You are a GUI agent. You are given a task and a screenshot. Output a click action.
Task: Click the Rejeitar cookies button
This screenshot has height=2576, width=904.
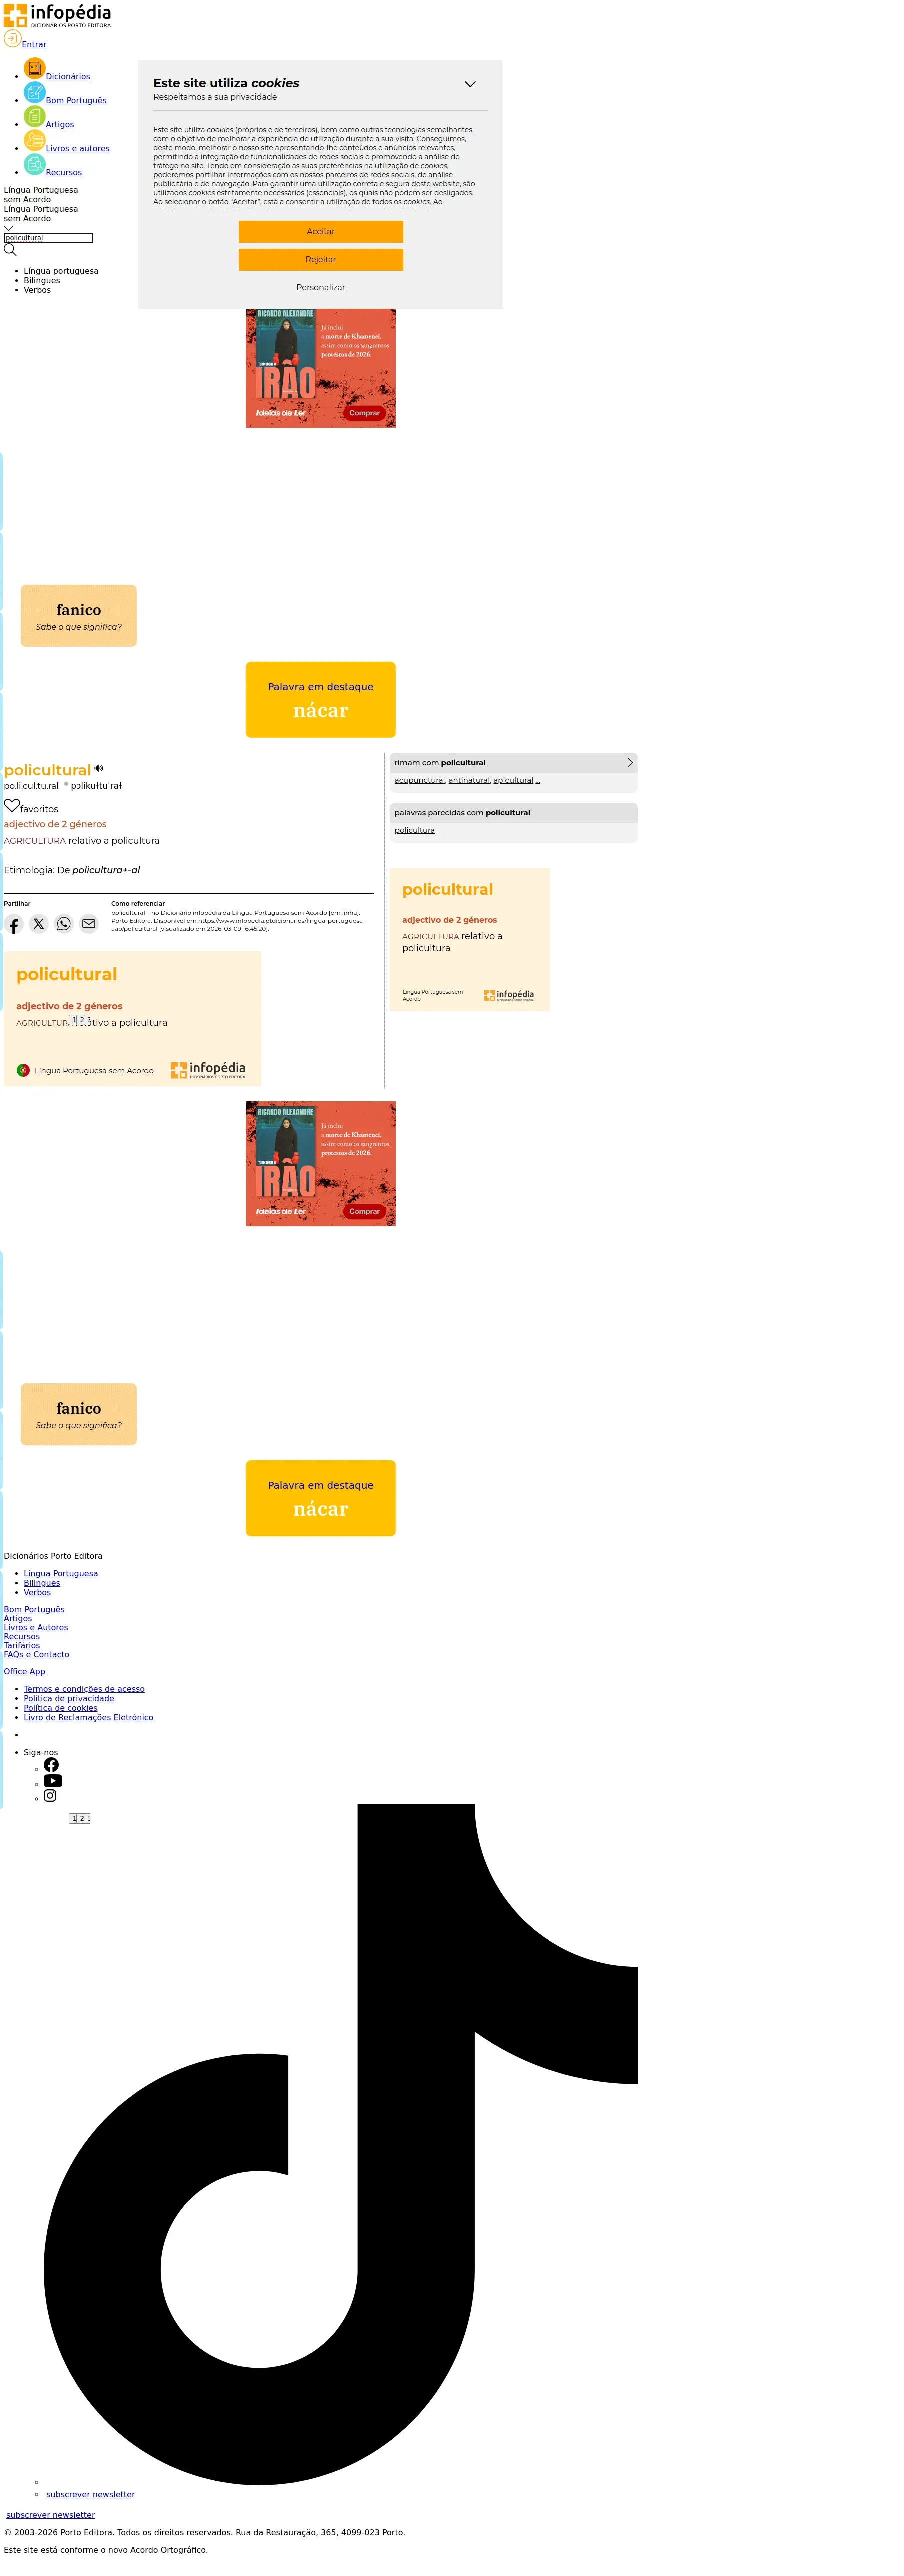321,260
